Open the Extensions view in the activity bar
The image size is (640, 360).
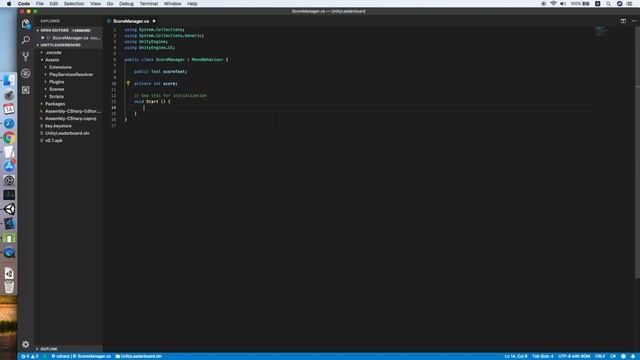pyautogui.click(x=26, y=90)
